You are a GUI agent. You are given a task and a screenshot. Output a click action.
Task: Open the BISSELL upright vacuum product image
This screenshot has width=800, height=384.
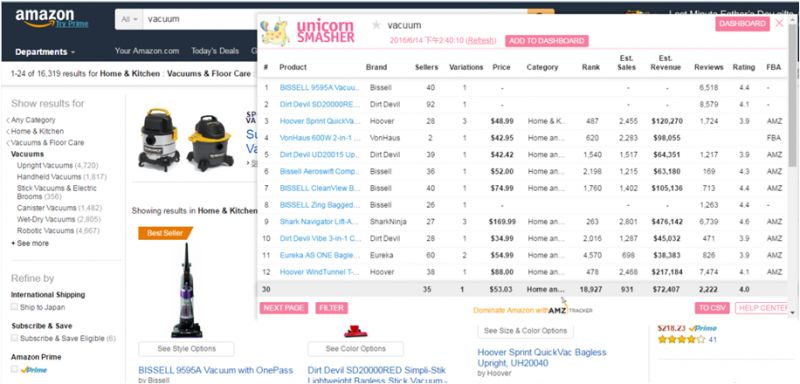[x=186, y=290]
